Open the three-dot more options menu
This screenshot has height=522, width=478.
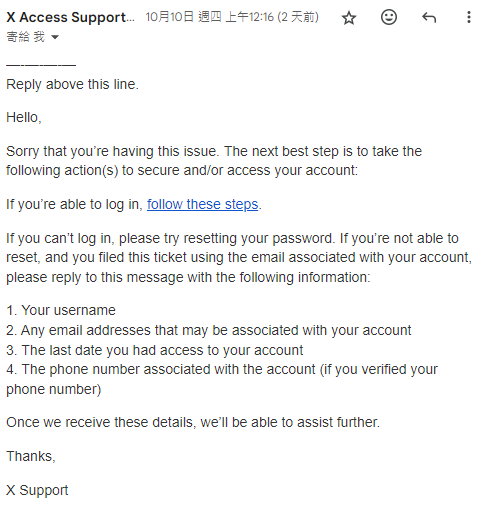(x=468, y=17)
